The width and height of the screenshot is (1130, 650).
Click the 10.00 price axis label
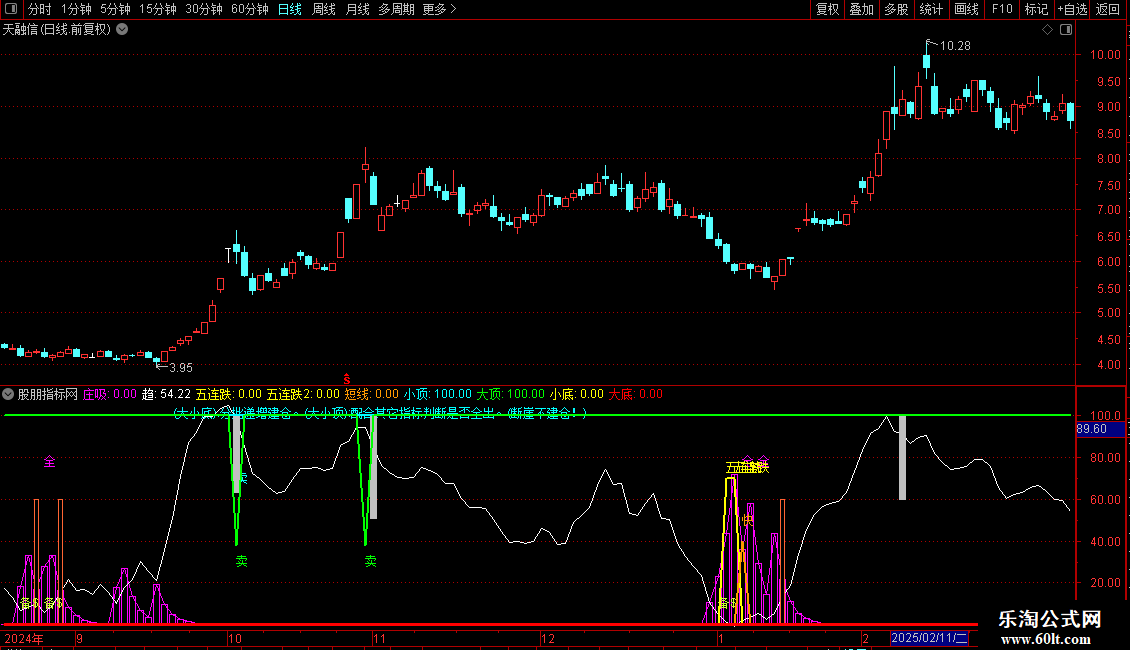click(x=1105, y=55)
